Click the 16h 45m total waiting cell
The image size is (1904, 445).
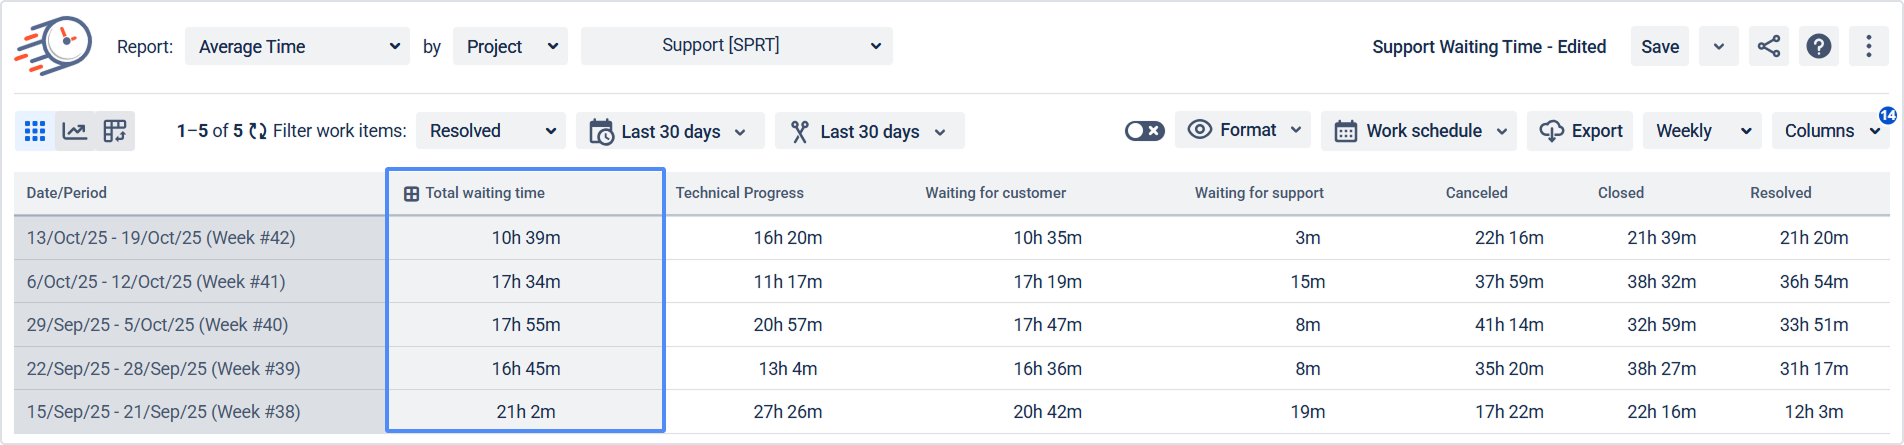click(x=526, y=369)
